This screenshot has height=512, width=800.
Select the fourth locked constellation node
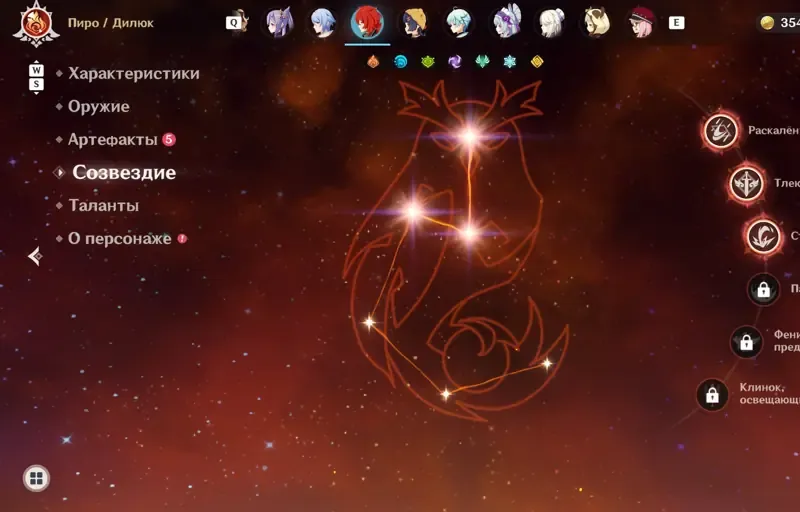tap(763, 290)
